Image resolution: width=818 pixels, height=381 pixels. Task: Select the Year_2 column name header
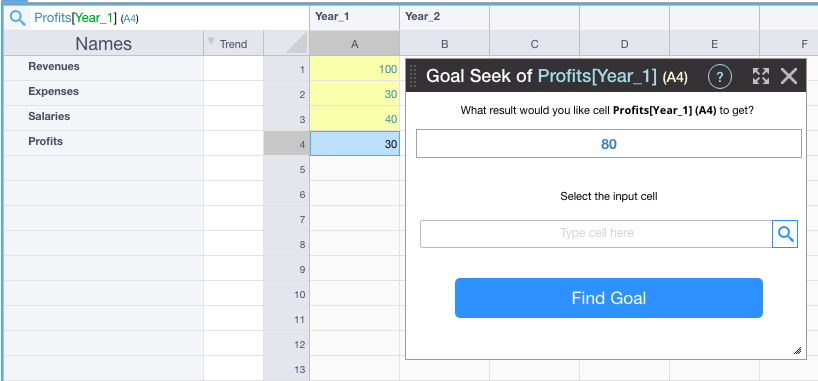click(x=444, y=17)
